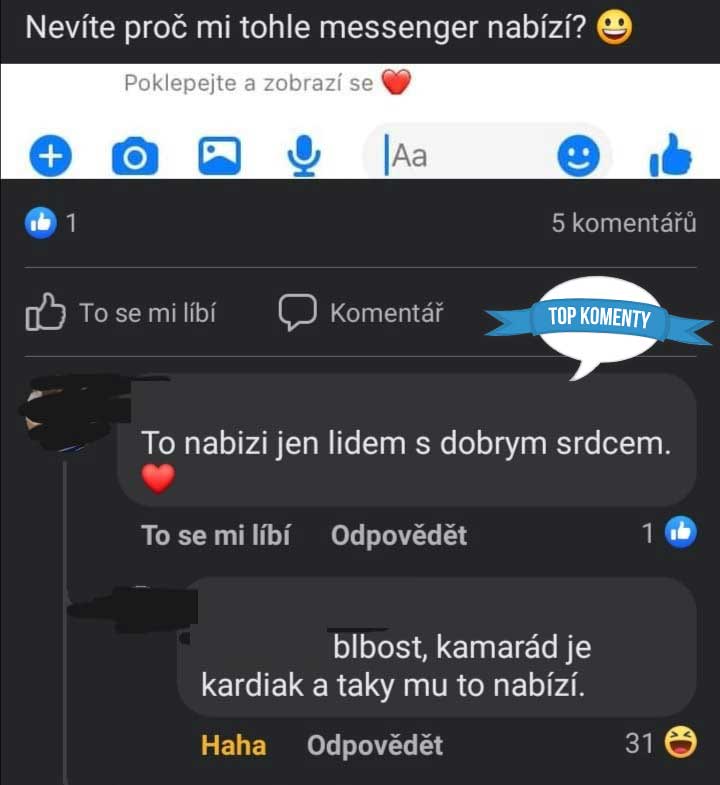Open the image gallery icon
This screenshot has width=720, height=785.
coord(219,156)
